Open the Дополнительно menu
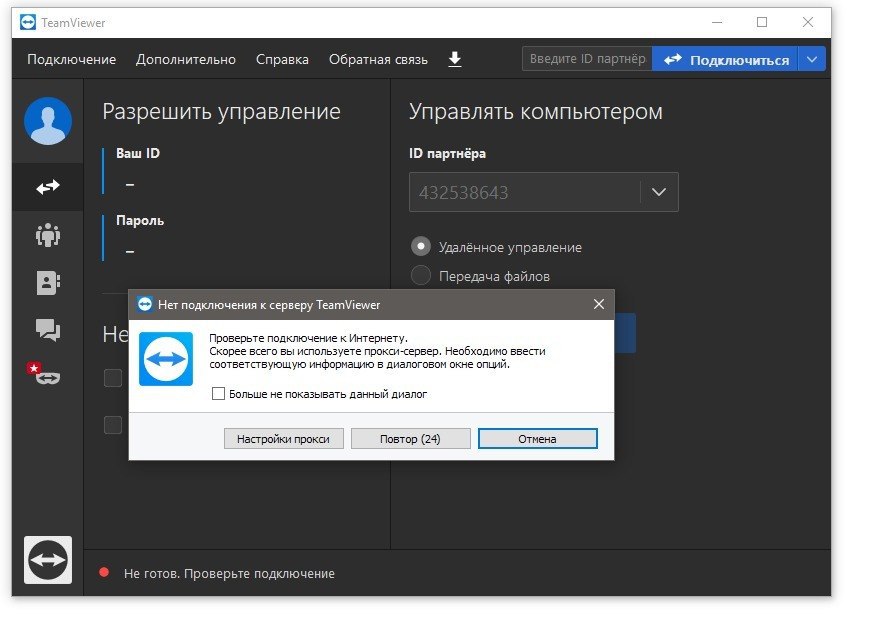Viewport: 871px width, 625px height. click(186, 59)
